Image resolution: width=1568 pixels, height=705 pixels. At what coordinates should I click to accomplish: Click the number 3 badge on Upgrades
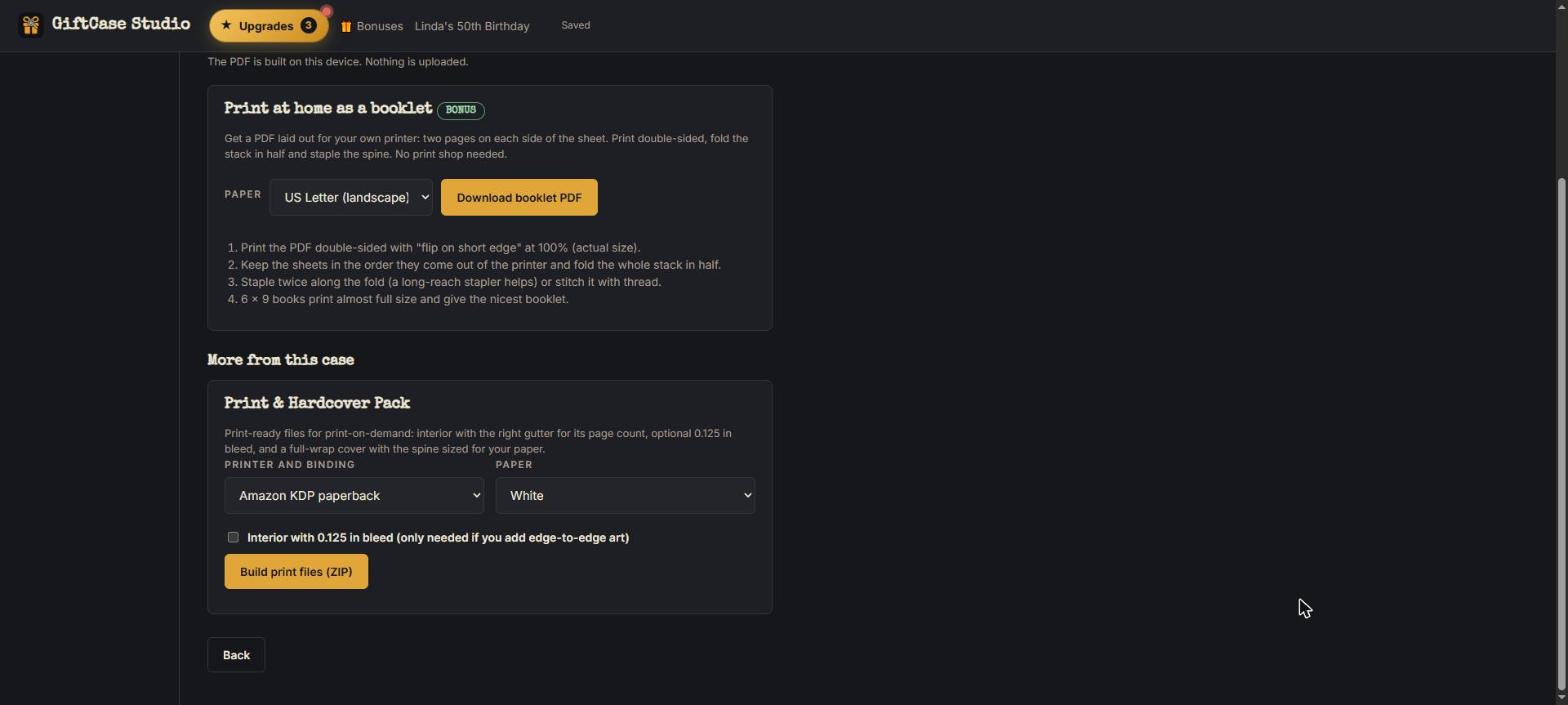pos(308,26)
